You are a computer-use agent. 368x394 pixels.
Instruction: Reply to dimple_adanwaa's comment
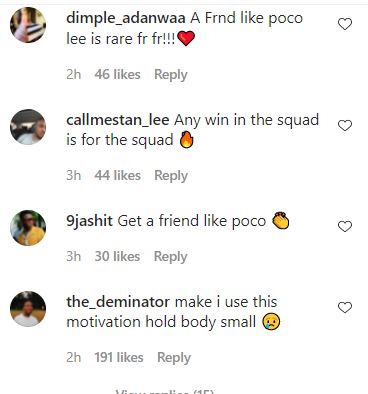click(x=171, y=75)
